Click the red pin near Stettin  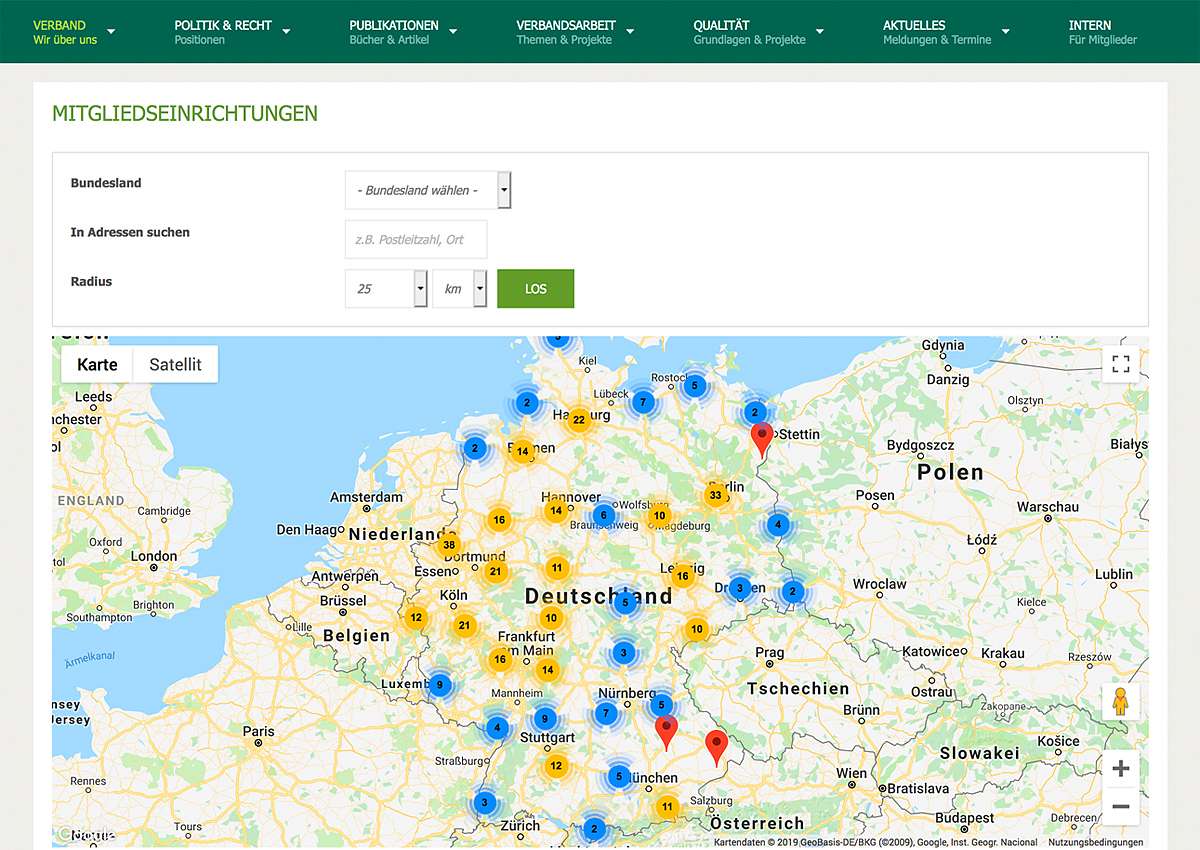(762, 440)
